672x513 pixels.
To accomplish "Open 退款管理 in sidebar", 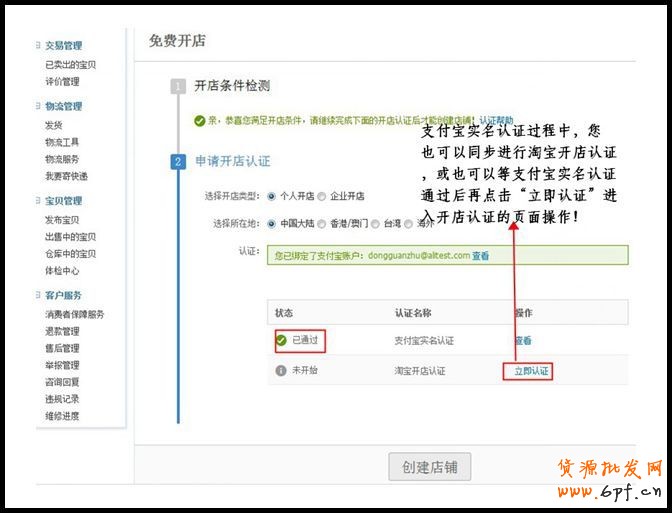I will pyautogui.click(x=62, y=331).
